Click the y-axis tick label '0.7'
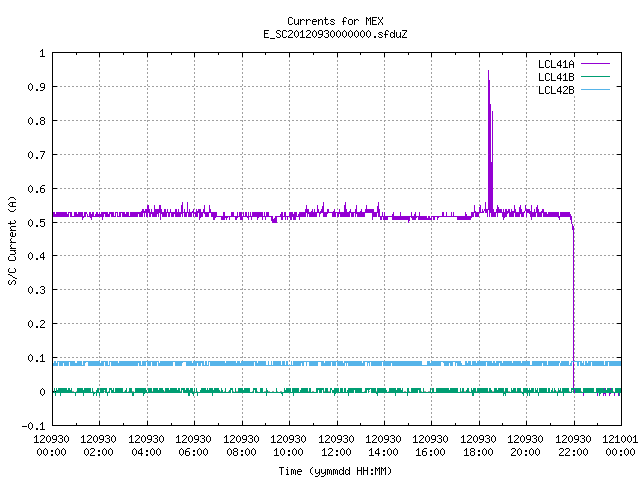This screenshot has width=640, height=480. [36, 155]
